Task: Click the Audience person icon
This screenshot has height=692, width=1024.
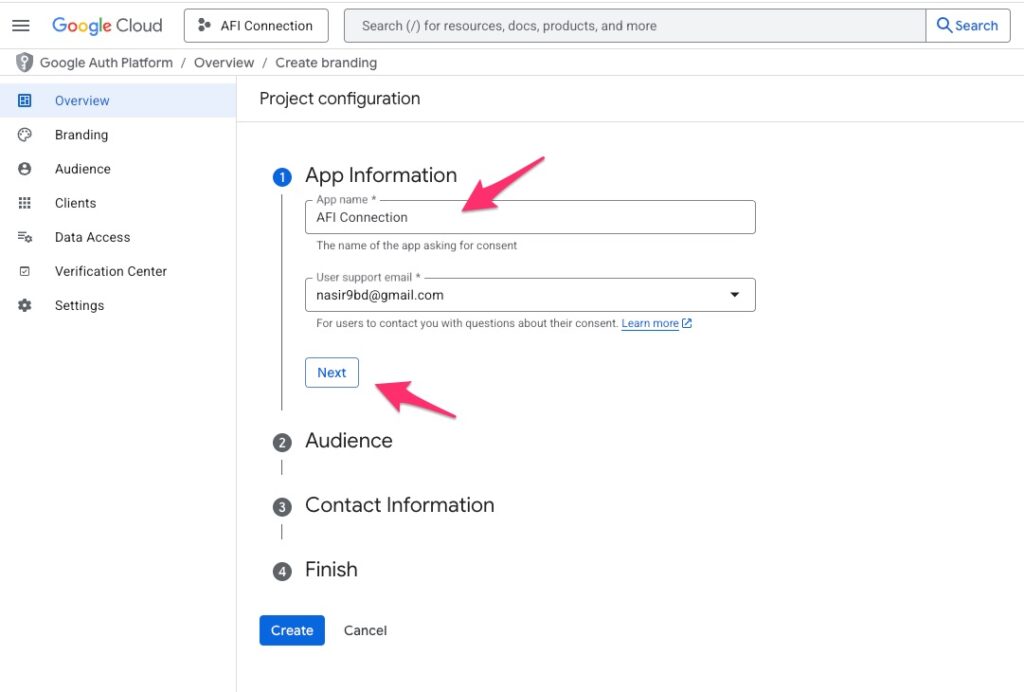Action: click(25, 169)
